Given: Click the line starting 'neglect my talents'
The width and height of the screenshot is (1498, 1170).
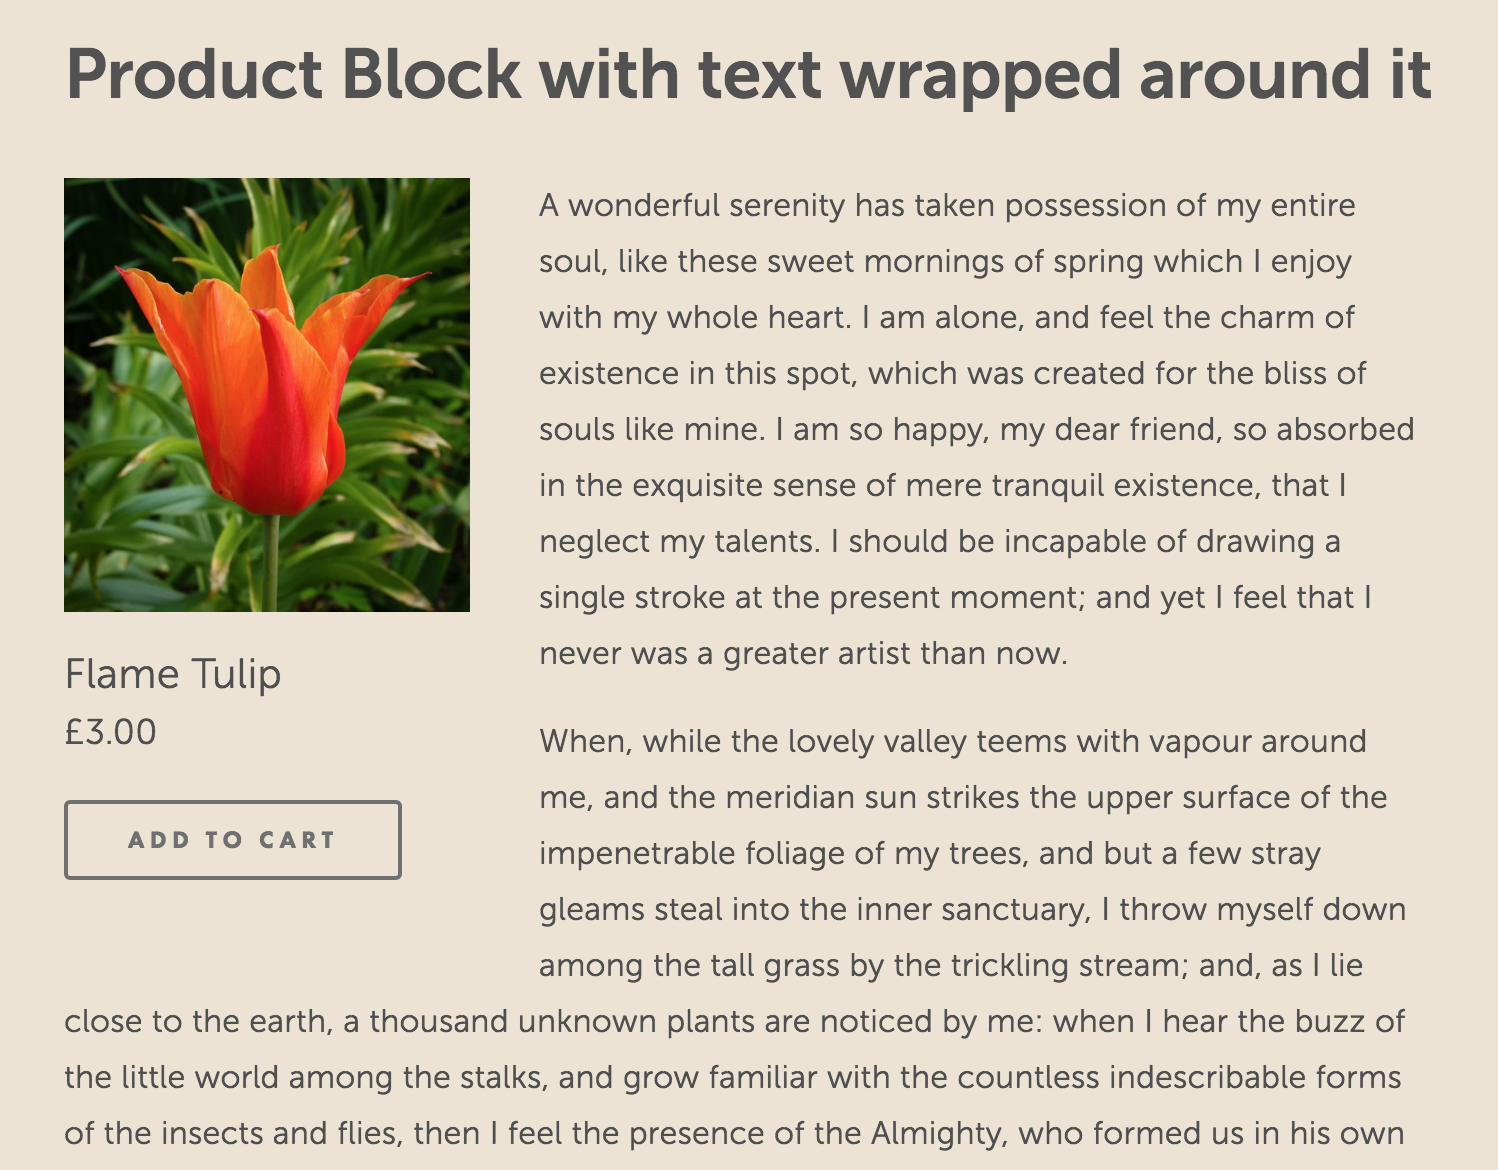Looking at the screenshot, I should click(939, 541).
